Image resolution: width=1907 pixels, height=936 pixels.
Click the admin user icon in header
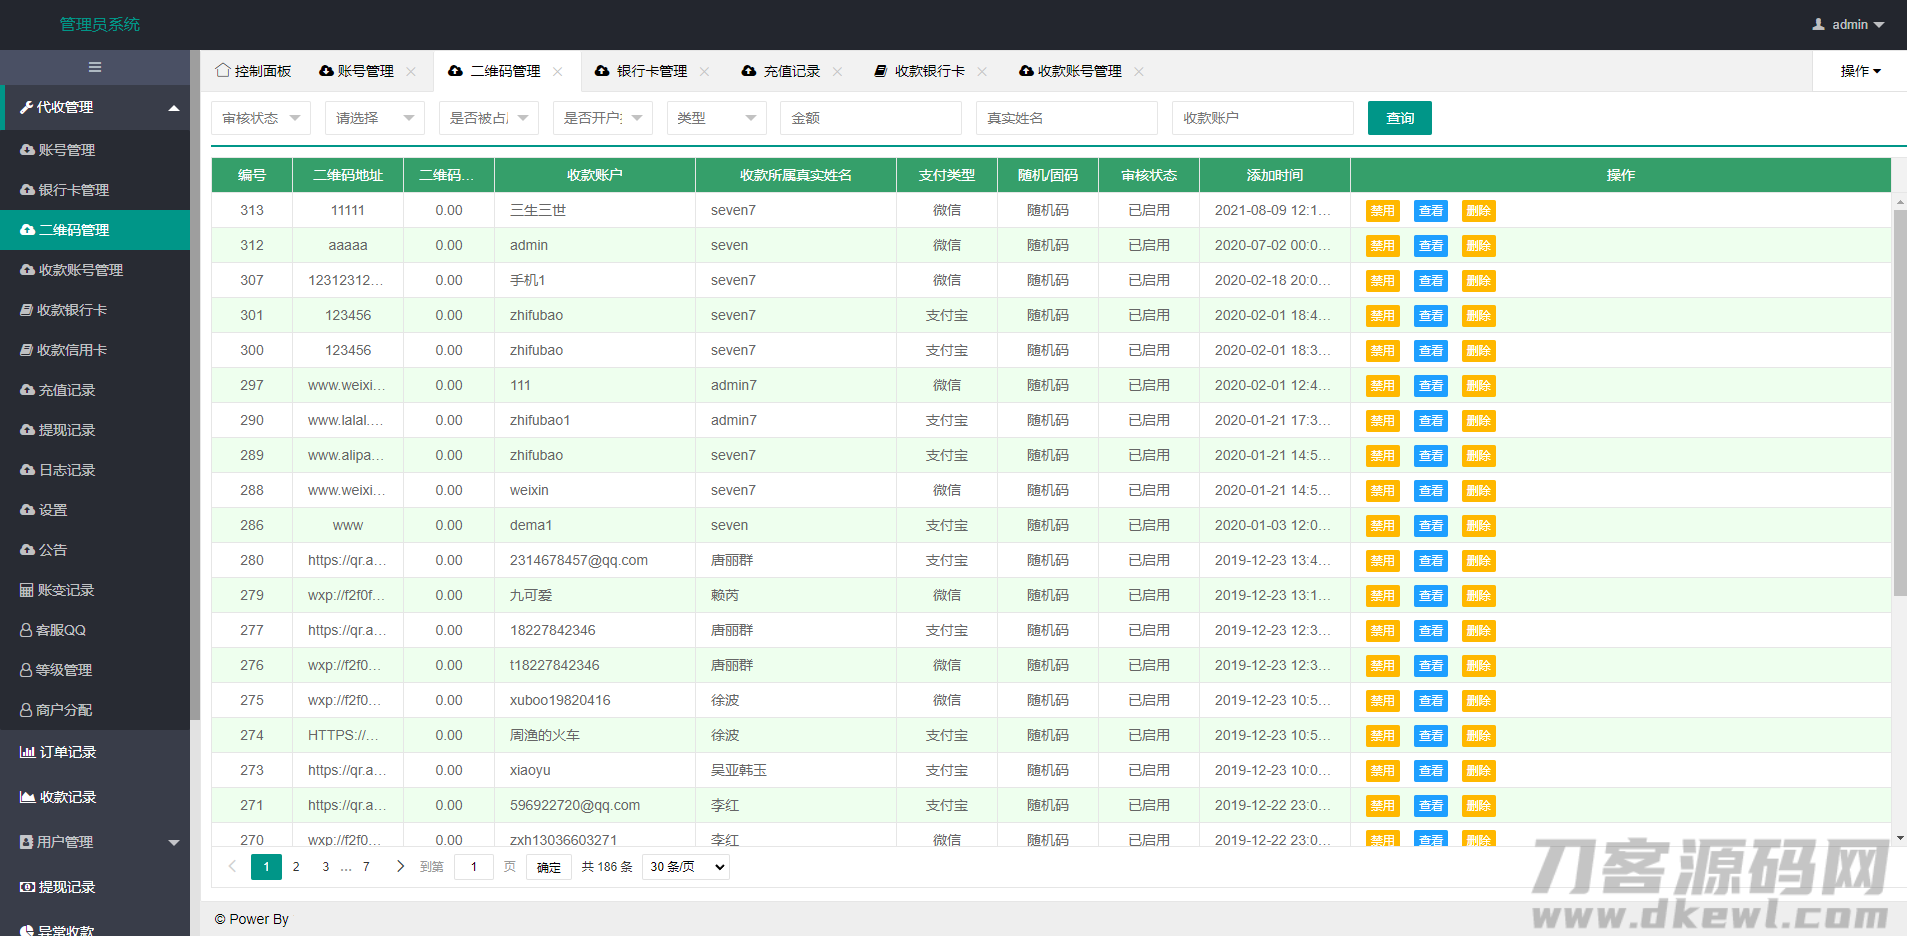point(1818,24)
